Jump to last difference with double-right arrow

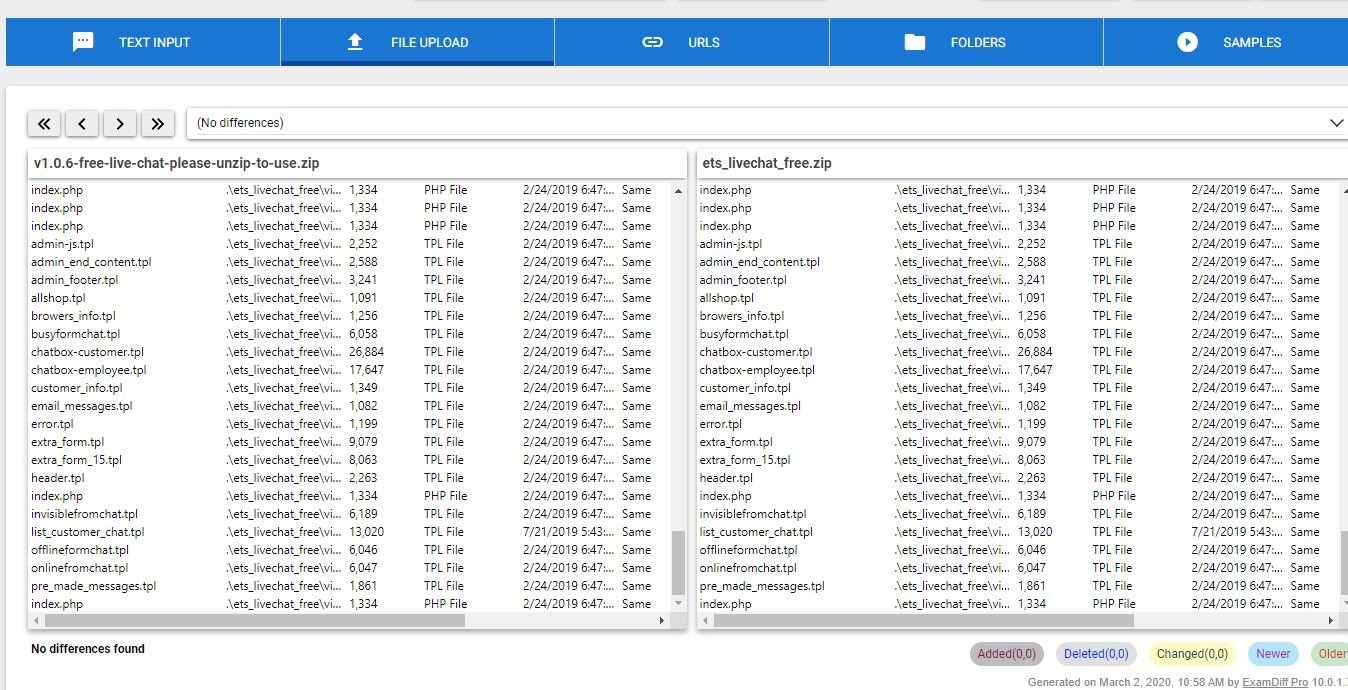(158, 124)
